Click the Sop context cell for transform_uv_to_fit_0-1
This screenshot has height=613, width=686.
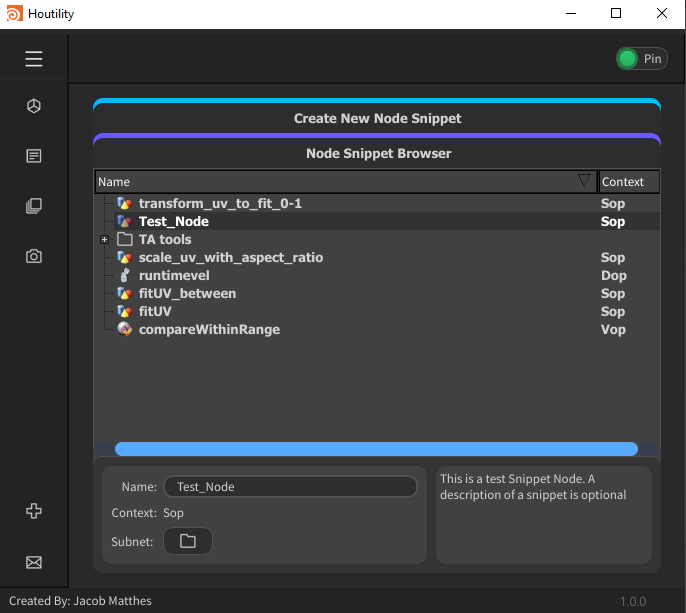(x=612, y=203)
